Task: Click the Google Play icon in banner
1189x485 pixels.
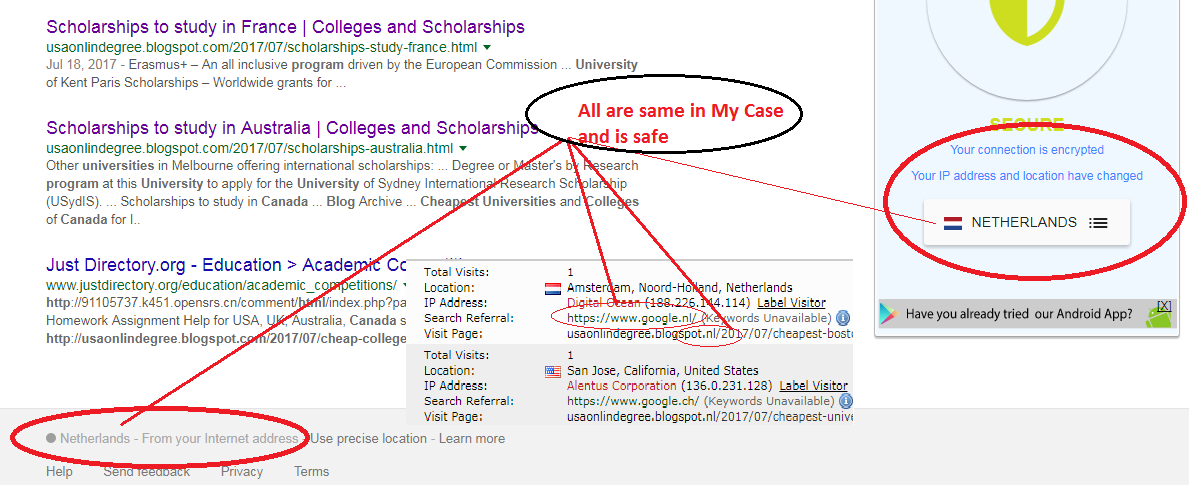Action: (x=888, y=314)
